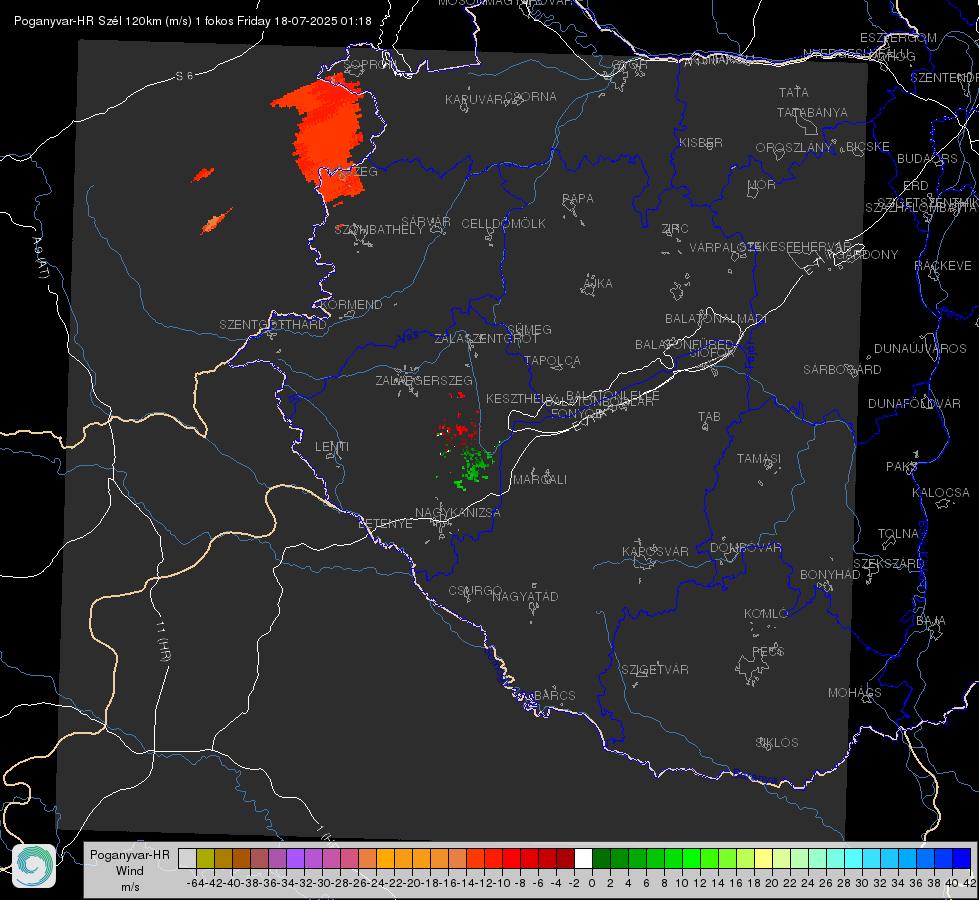Click the SZENTGOTTHARD city label
This screenshot has width=979, height=900.
click(273, 325)
